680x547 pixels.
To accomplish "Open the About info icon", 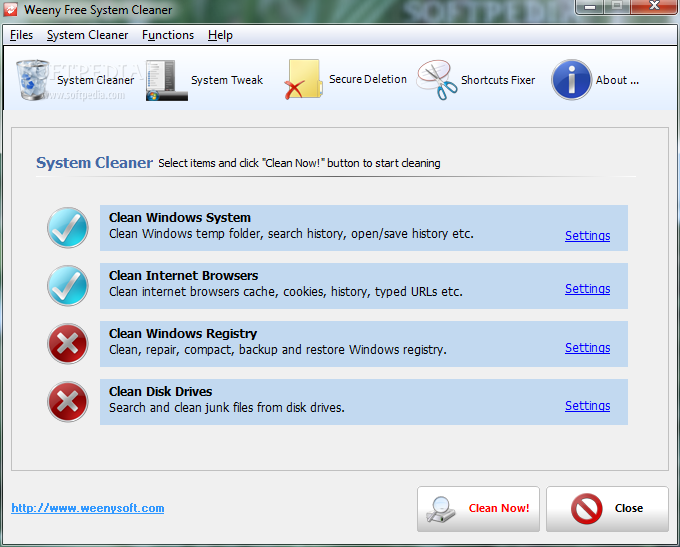I will (572, 80).
